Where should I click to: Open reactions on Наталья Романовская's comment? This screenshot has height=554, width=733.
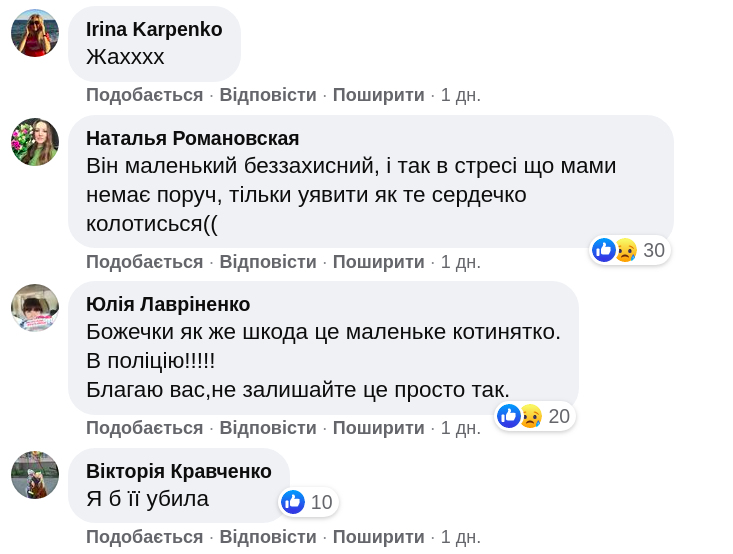point(629,250)
